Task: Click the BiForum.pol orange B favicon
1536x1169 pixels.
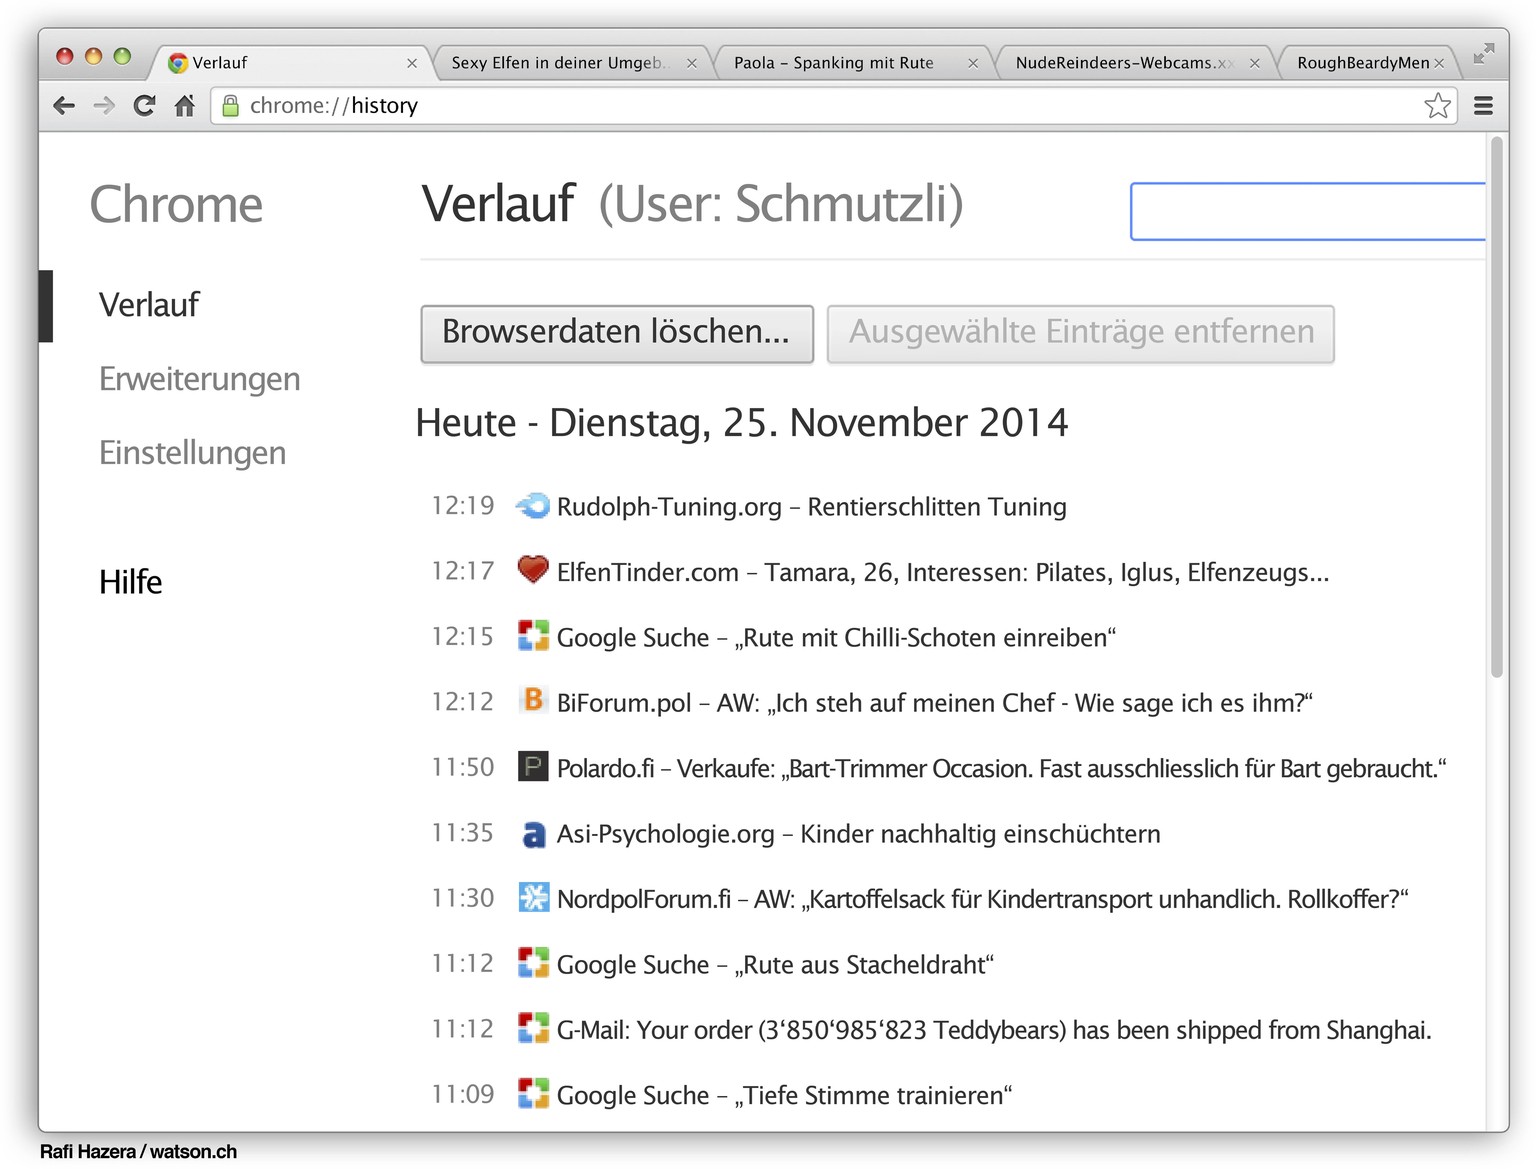Action: point(533,700)
